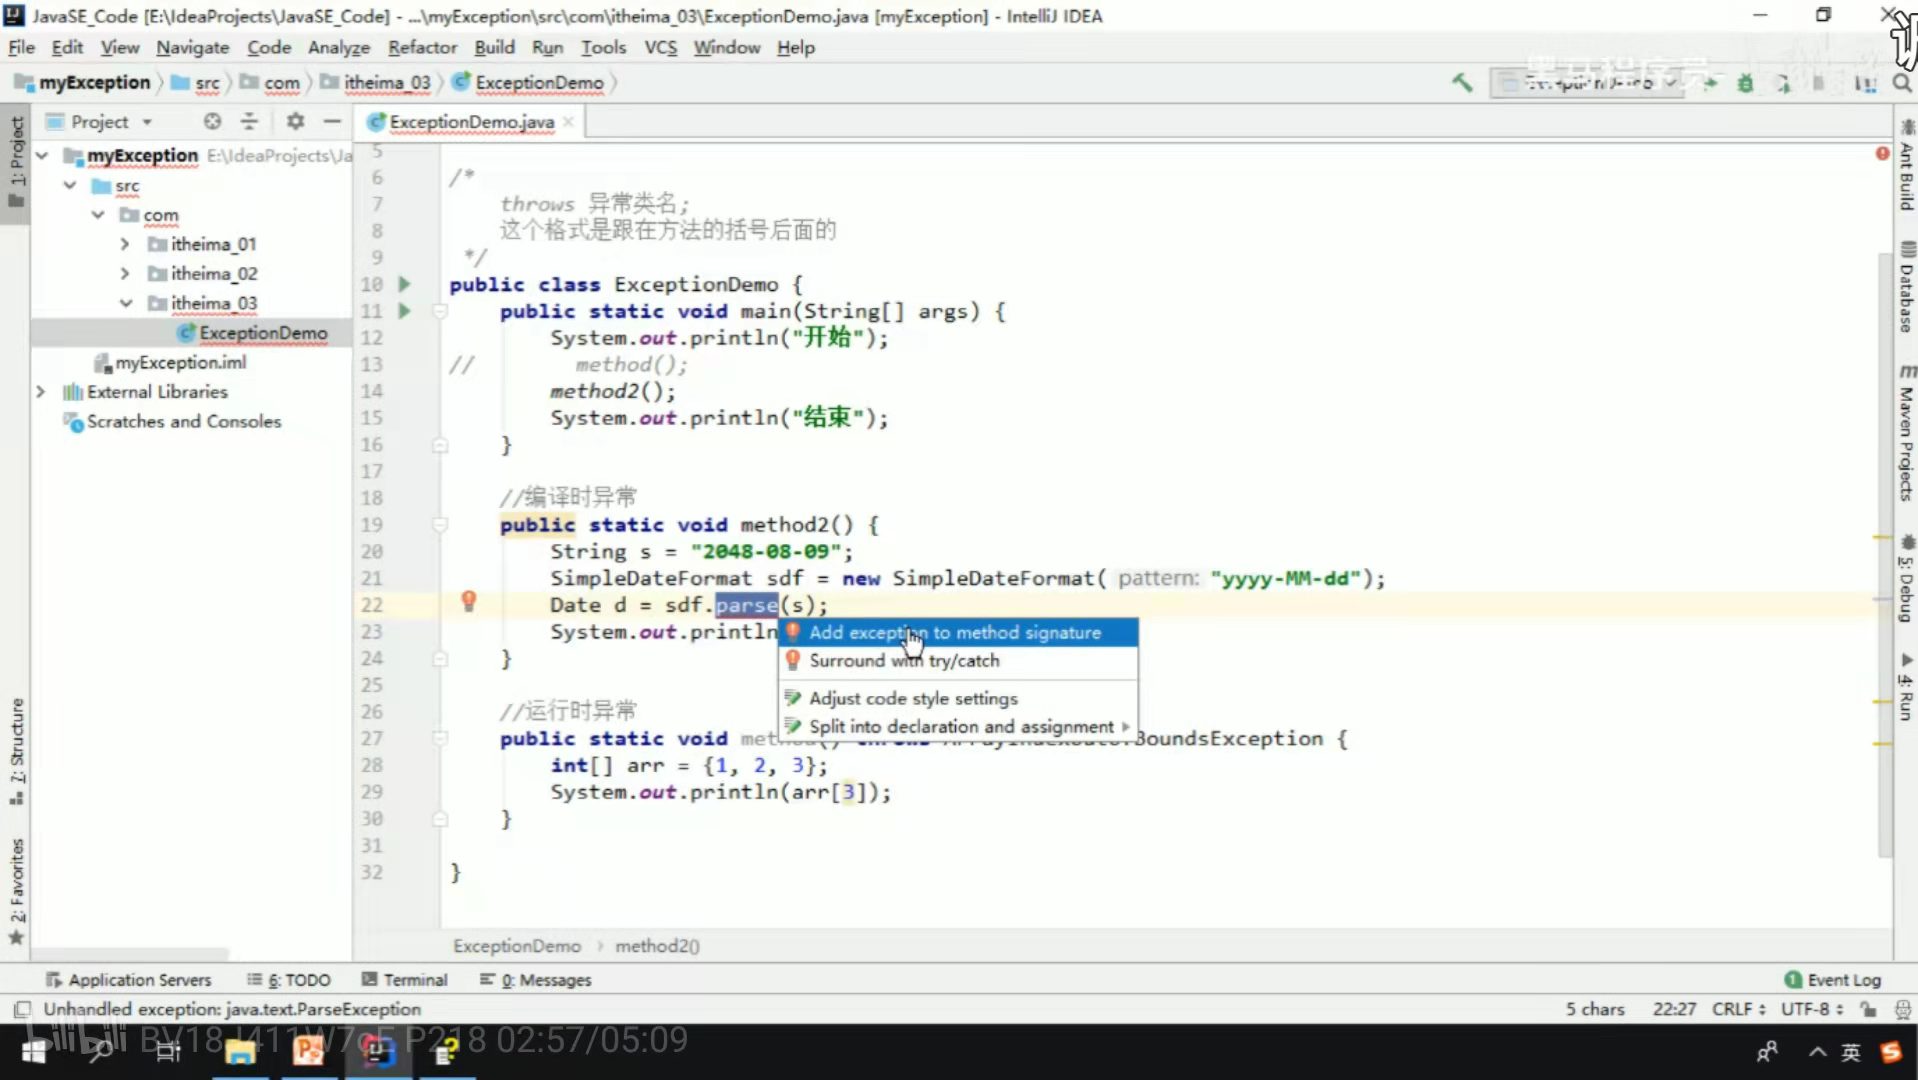Start debugging with the bug icon
Image resolution: width=1918 pixels, height=1080 pixels.
tap(1744, 84)
